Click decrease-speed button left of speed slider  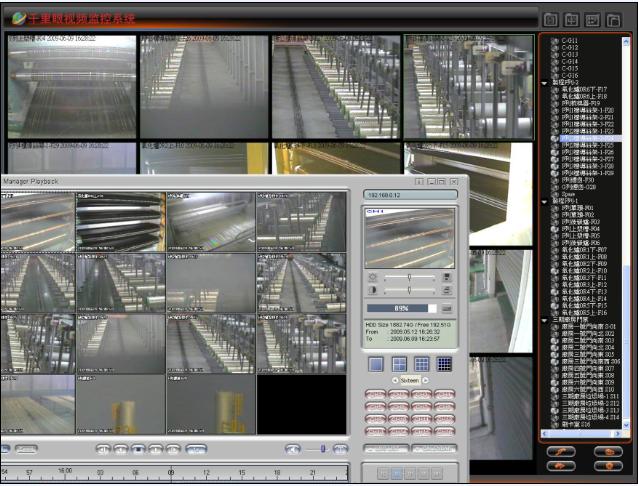[x=293, y=449]
